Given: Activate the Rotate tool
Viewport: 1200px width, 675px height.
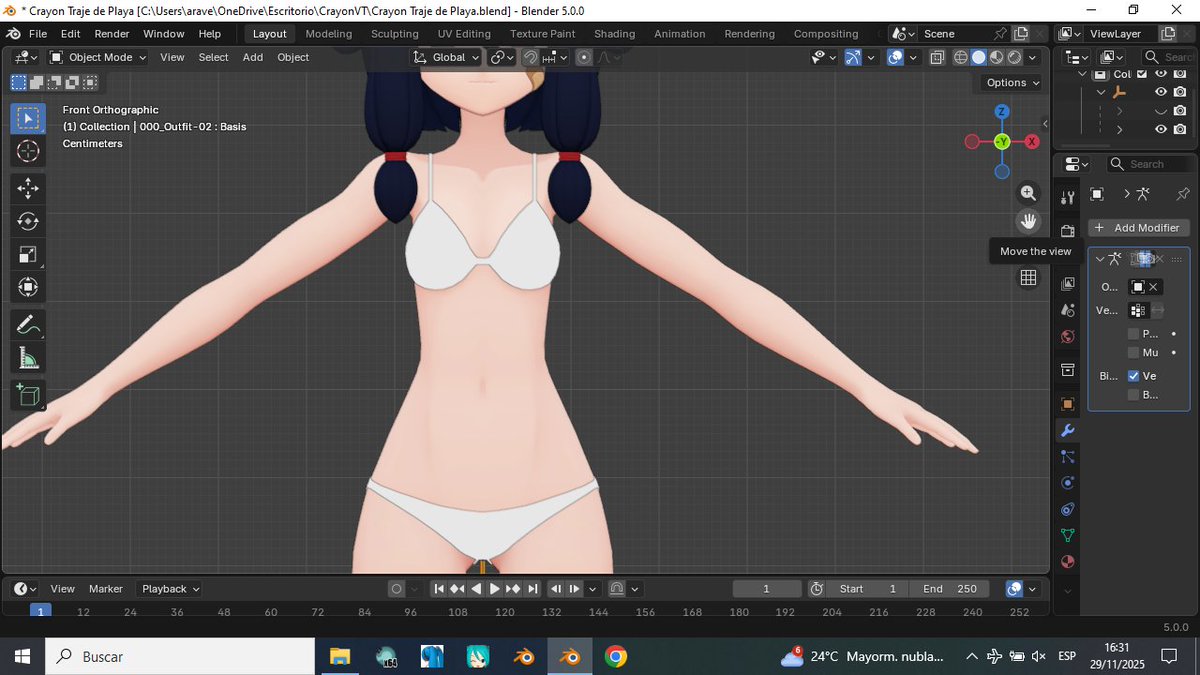Looking at the screenshot, I should 28,221.
